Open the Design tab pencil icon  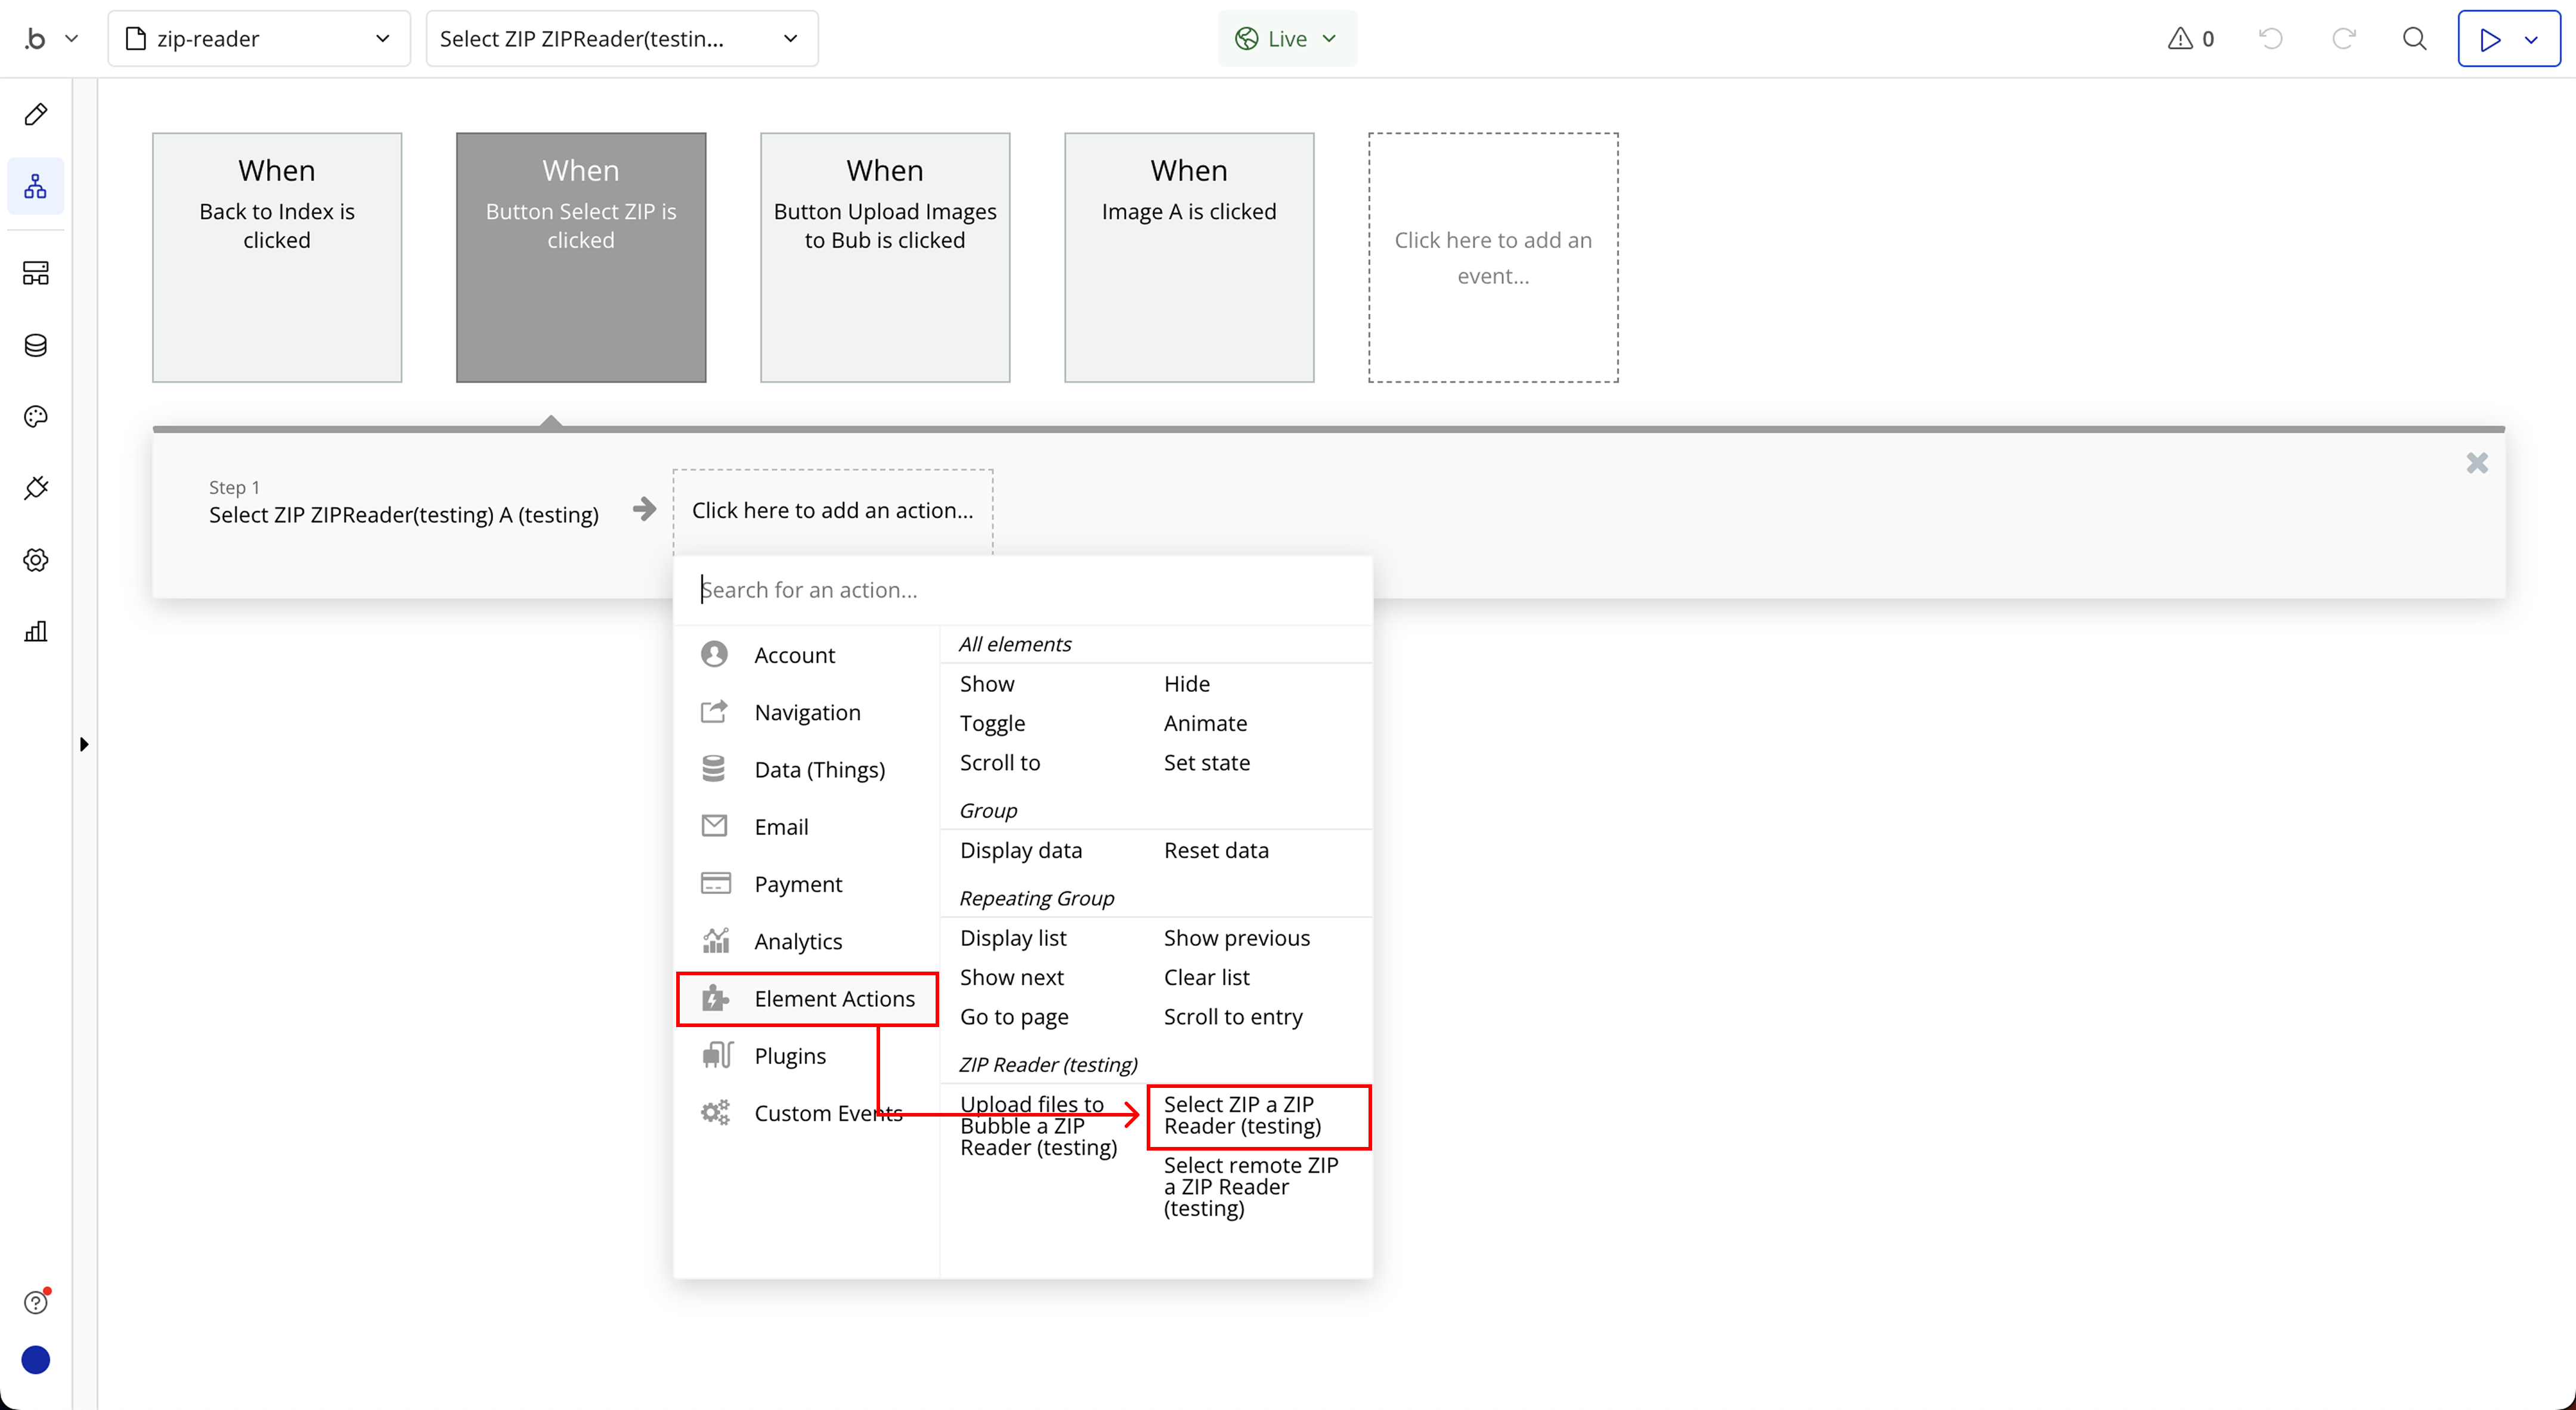click(36, 114)
